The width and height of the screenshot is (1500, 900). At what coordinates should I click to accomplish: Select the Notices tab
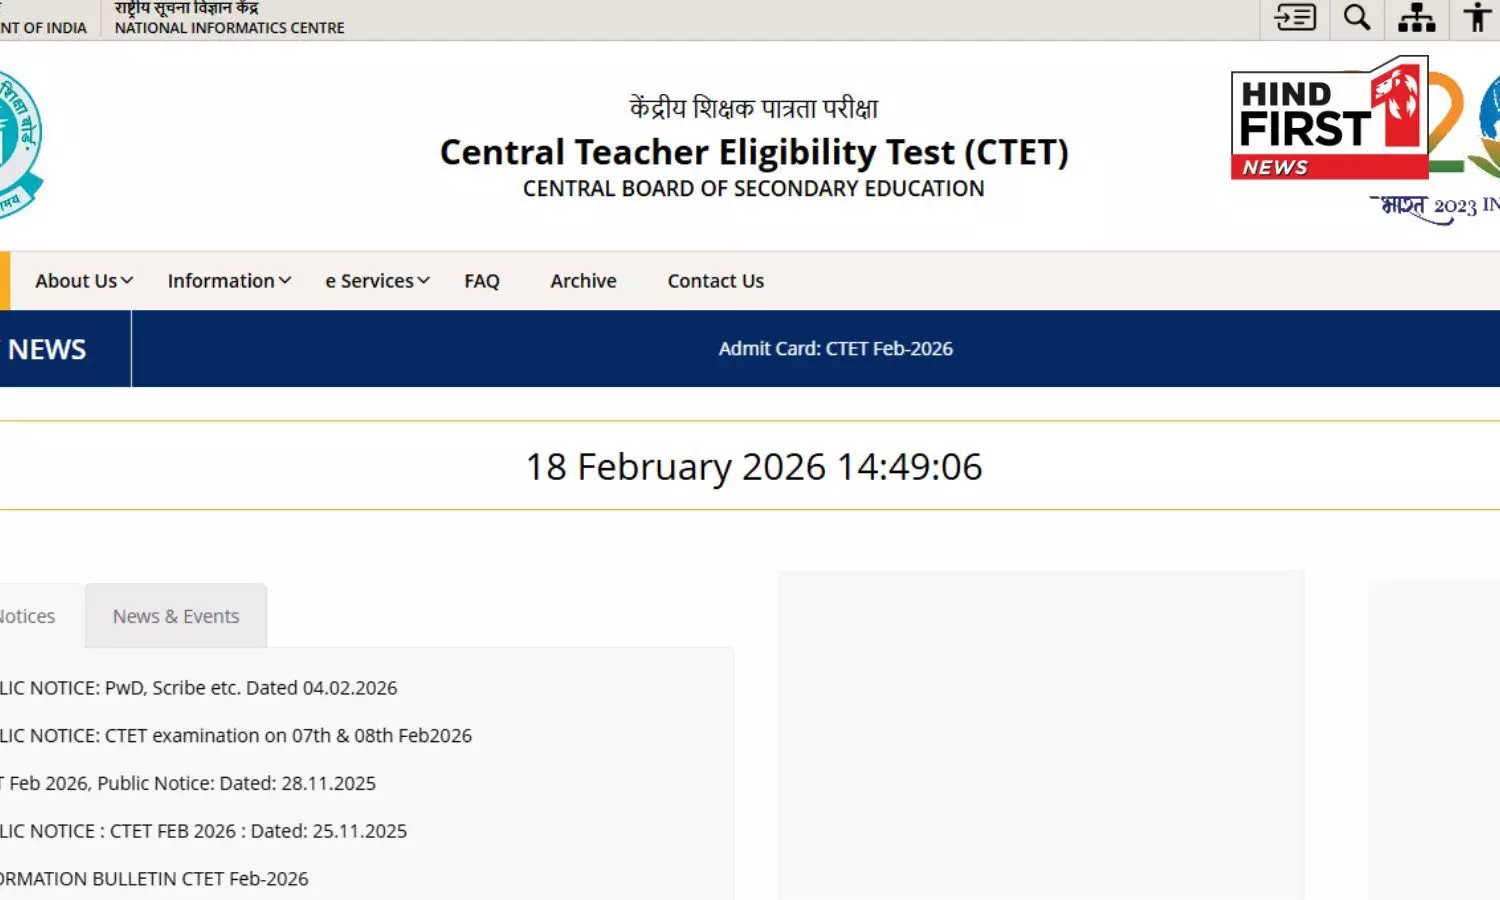coord(26,615)
